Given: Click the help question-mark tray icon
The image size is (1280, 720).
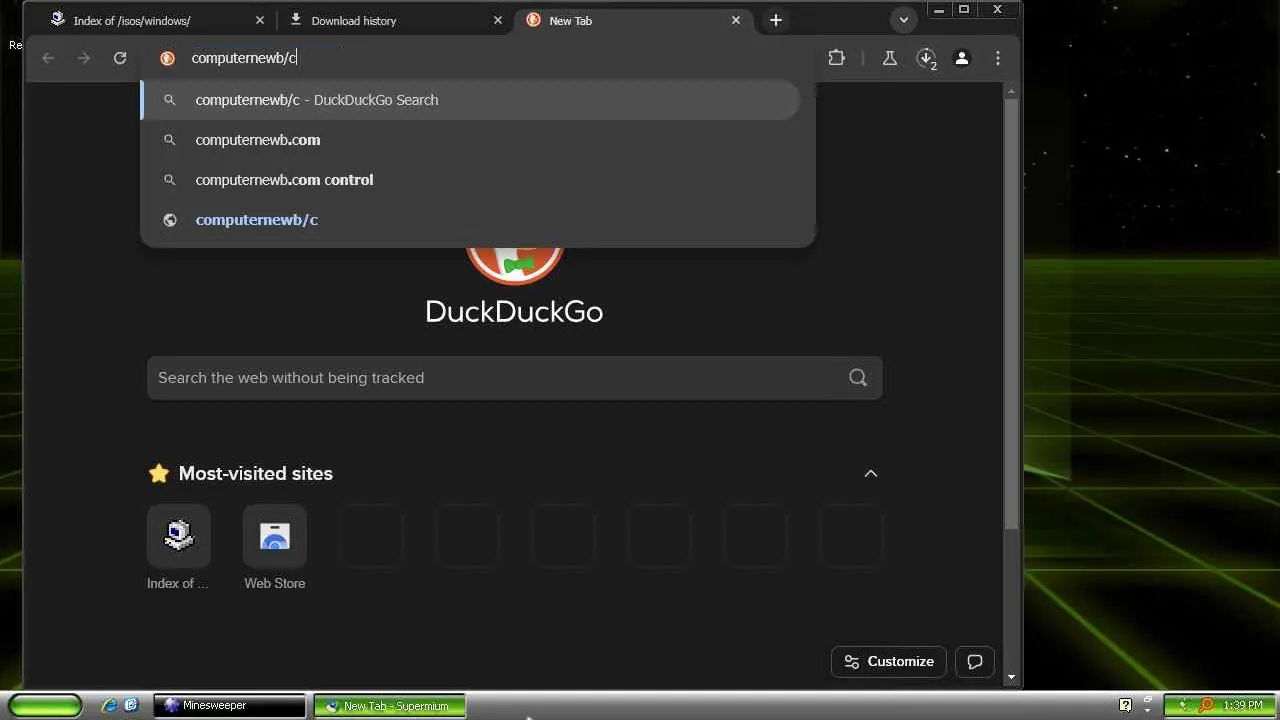Looking at the screenshot, I should tap(1125, 706).
